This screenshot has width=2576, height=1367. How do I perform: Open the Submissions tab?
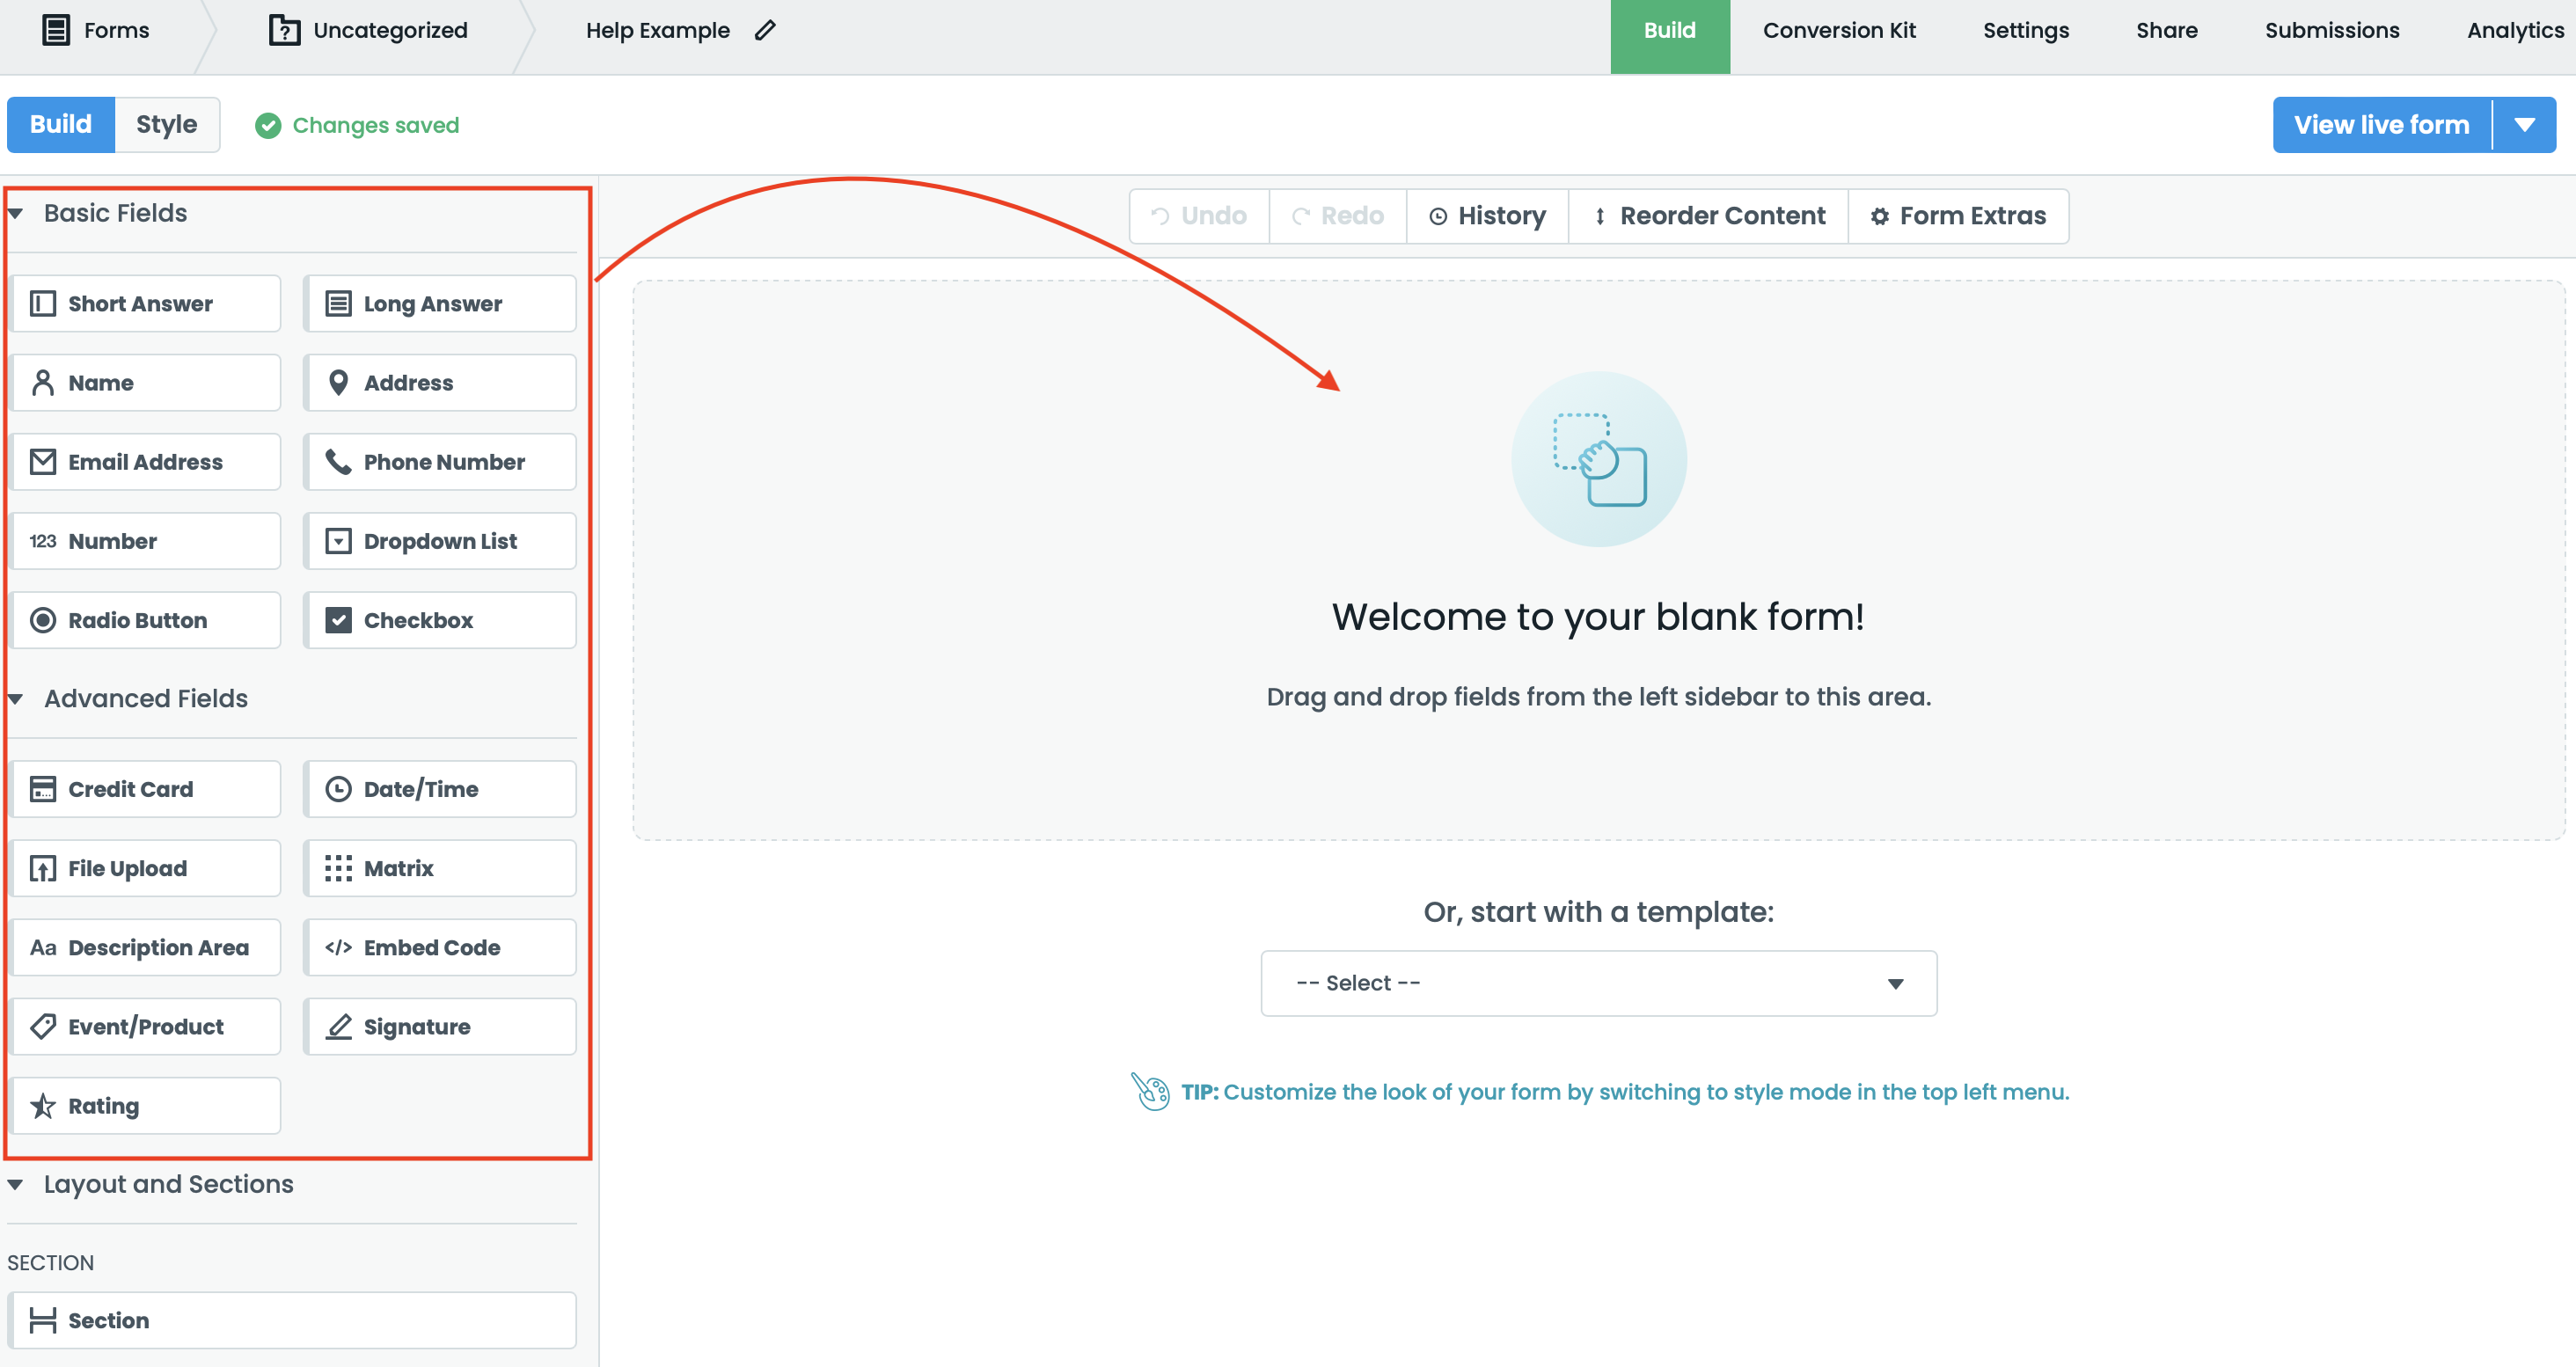click(2331, 30)
